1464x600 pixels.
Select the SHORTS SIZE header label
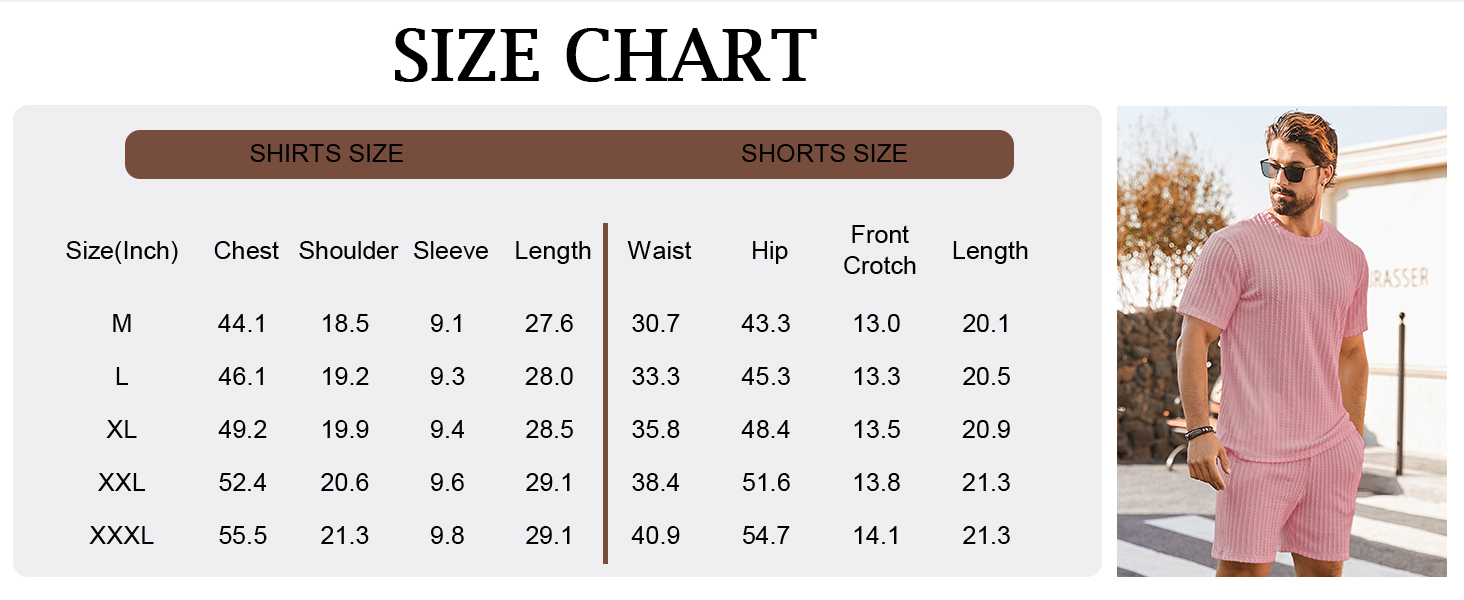(x=824, y=154)
